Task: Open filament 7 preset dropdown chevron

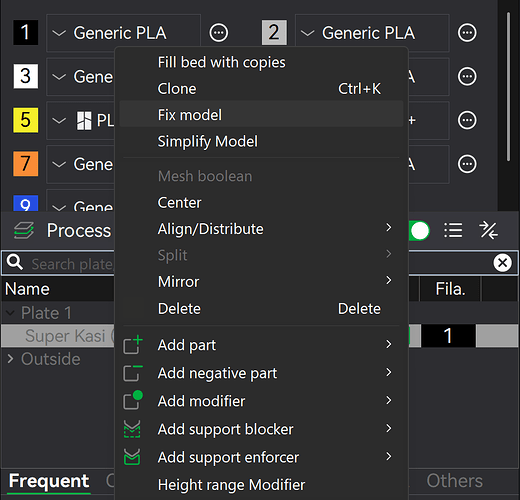Action: coord(59,164)
